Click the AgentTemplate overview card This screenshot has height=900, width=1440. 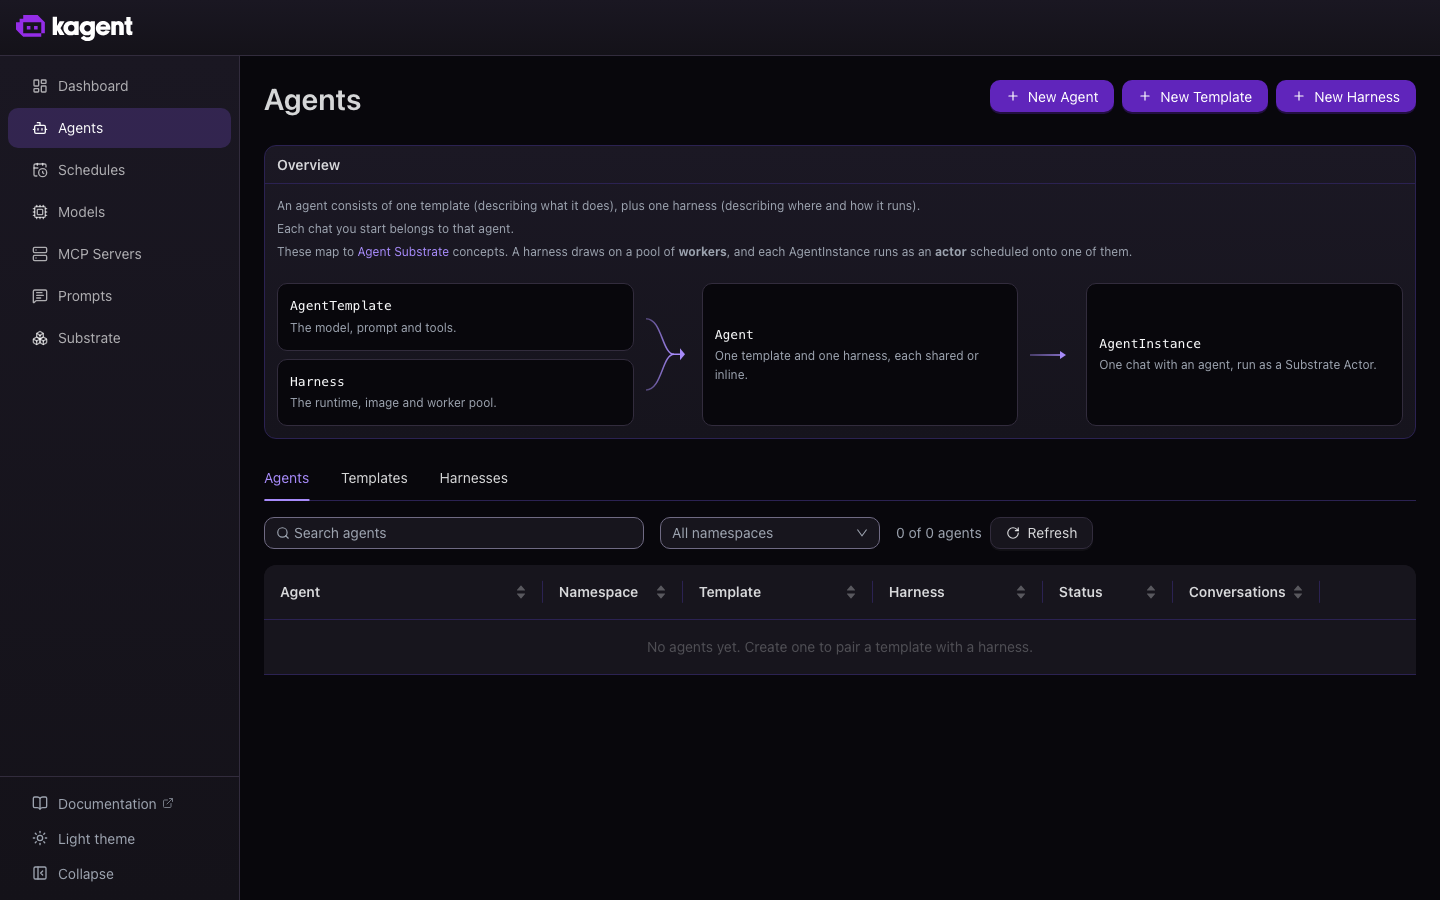click(455, 317)
